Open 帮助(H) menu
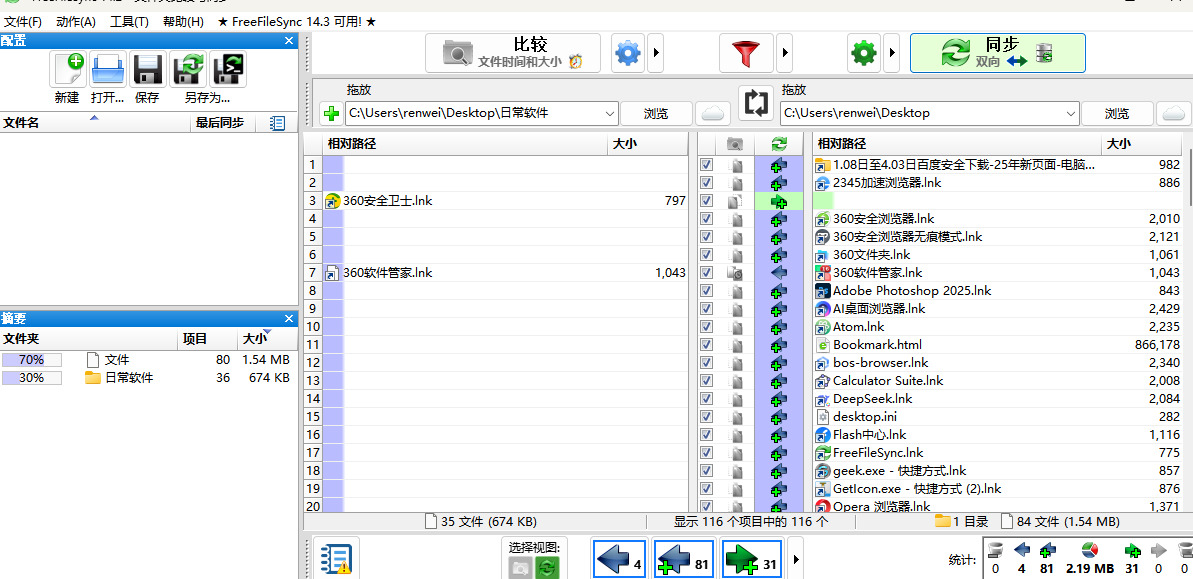Image resolution: width=1193 pixels, height=579 pixels. 183,22
